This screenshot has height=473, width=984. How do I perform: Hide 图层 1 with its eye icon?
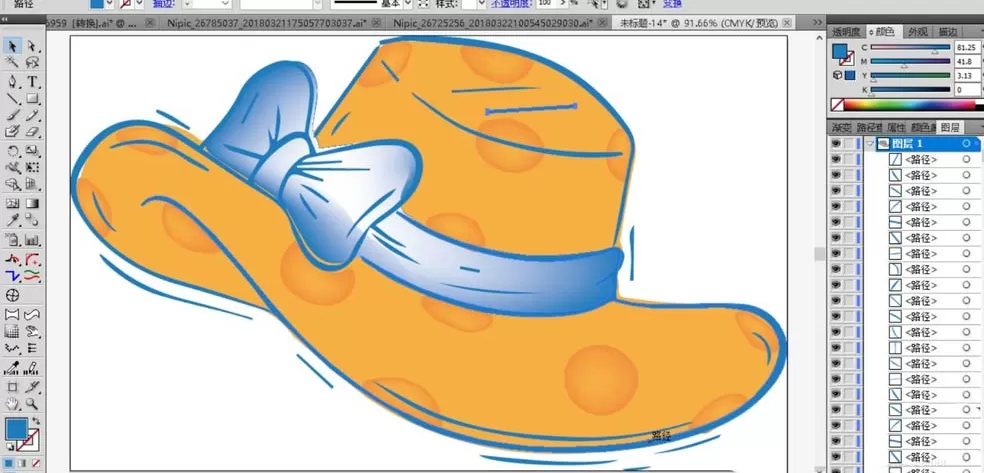coord(836,144)
